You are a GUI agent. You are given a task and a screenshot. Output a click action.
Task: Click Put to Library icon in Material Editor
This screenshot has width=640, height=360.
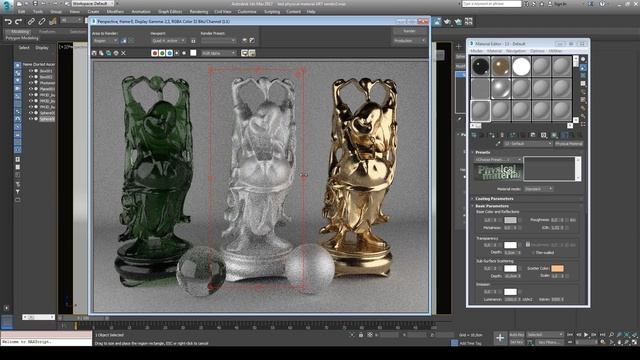533,135
